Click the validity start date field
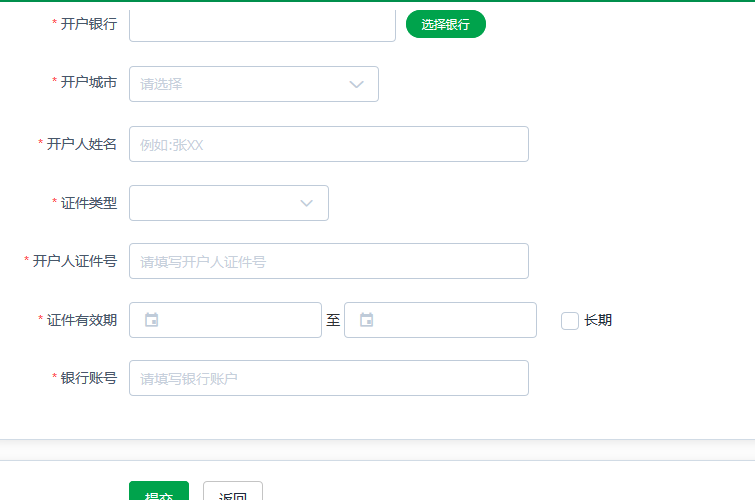The width and height of the screenshot is (755, 503). click(236, 320)
